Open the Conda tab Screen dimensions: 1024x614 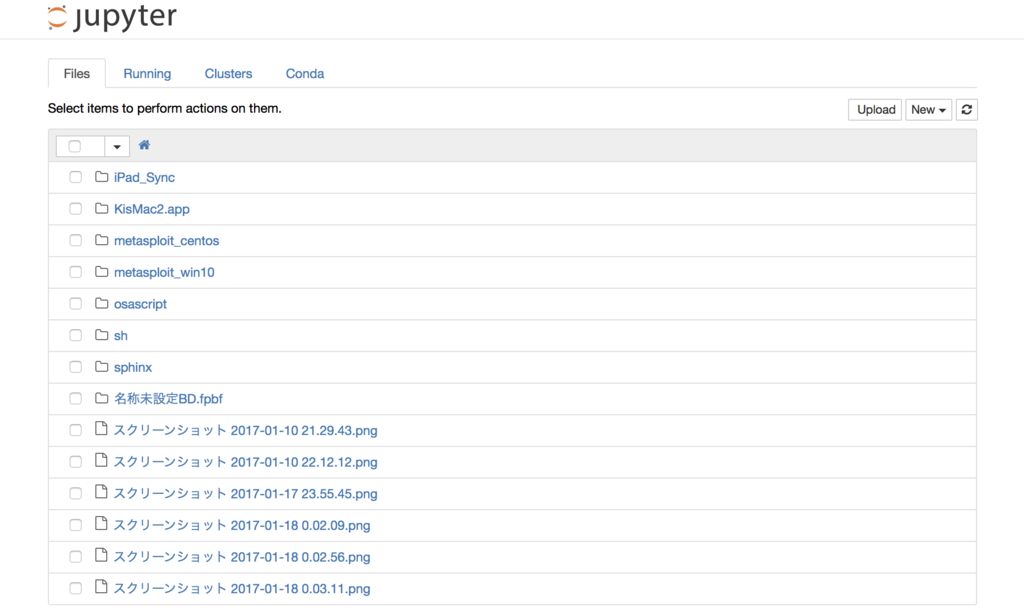click(304, 74)
